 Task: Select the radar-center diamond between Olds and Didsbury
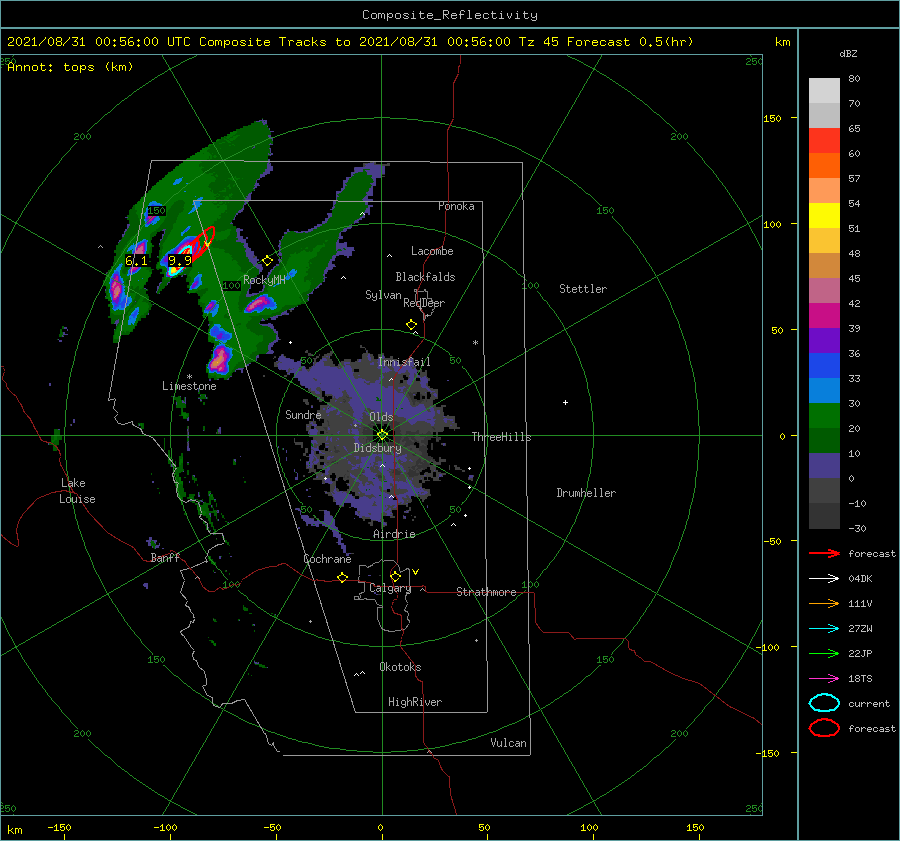coord(382,435)
